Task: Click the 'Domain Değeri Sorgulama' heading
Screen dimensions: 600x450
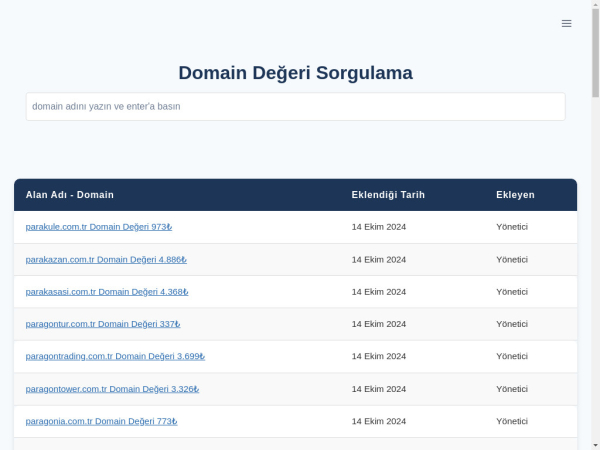Action: pyautogui.click(x=295, y=73)
